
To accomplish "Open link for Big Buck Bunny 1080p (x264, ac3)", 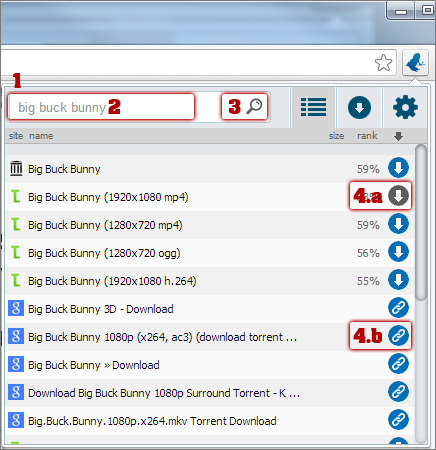I will point(398,336).
